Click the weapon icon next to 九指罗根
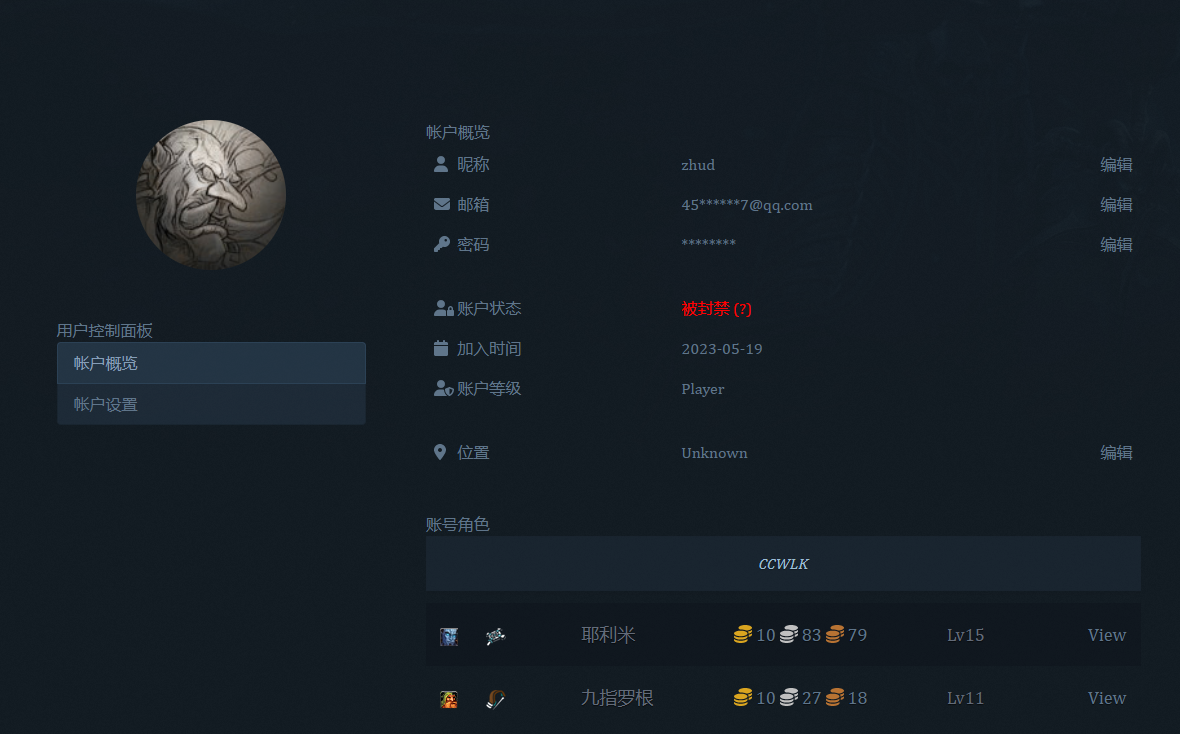 (496, 698)
